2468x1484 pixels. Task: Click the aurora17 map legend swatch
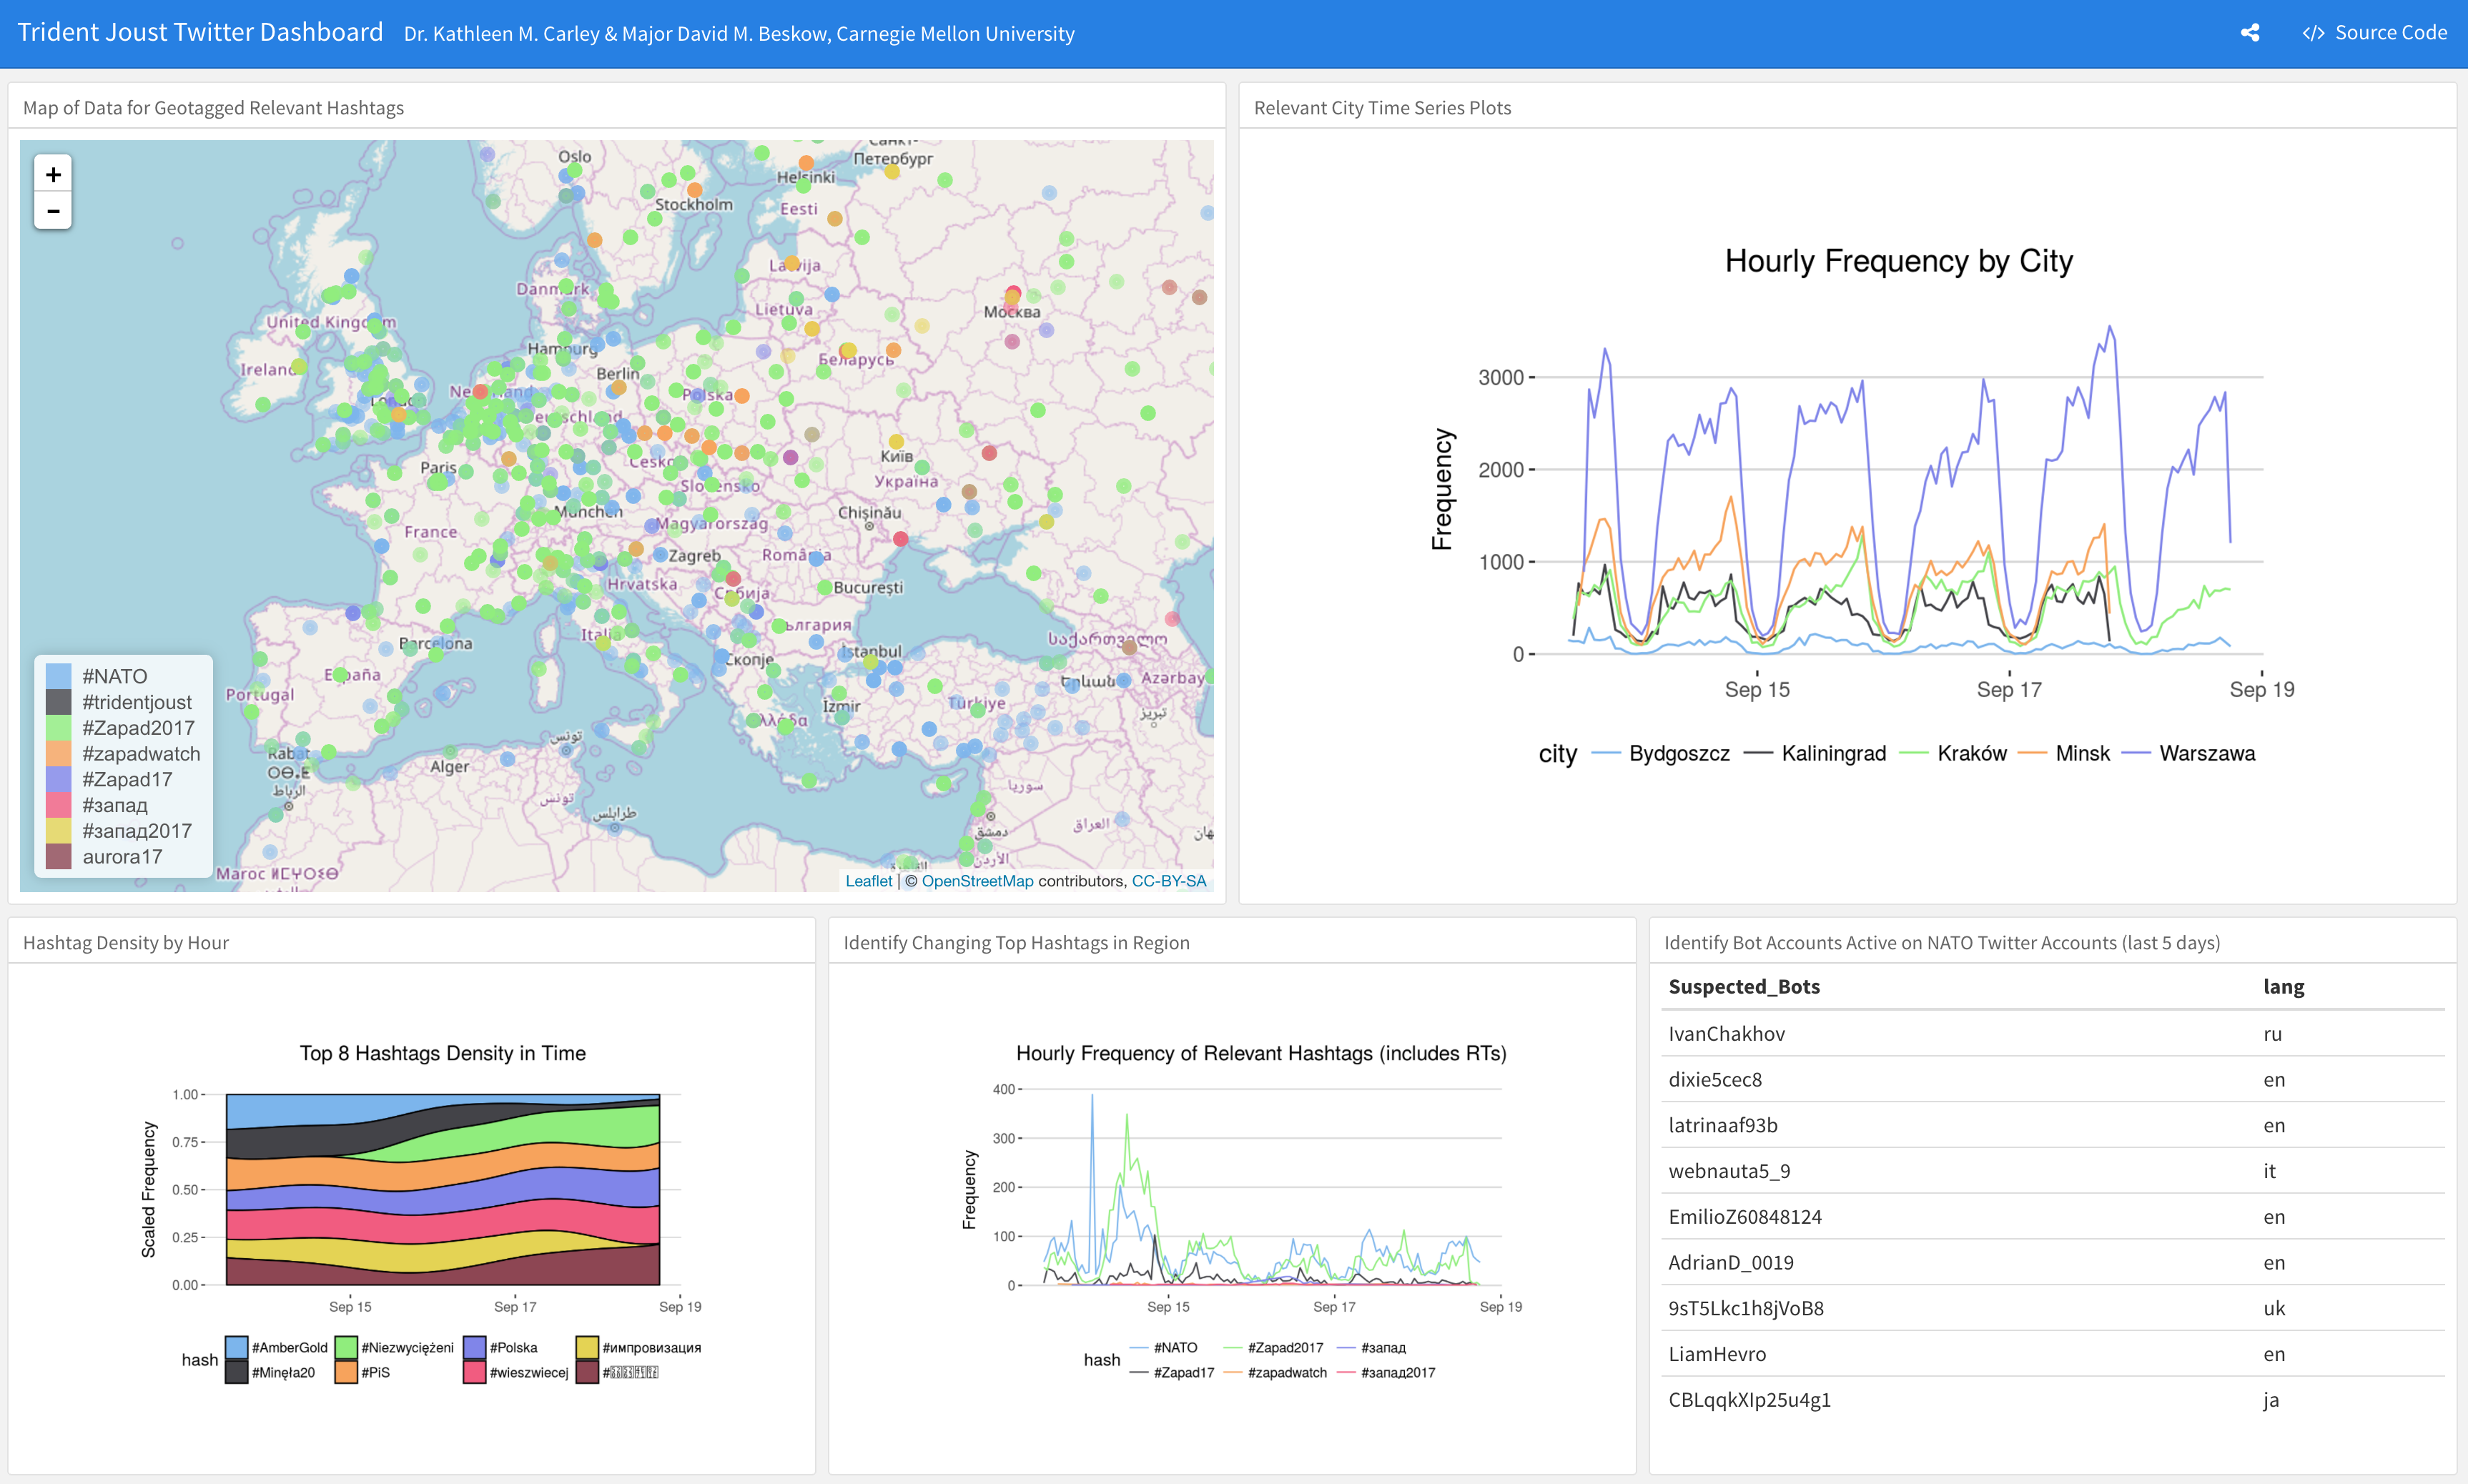pos(59,857)
